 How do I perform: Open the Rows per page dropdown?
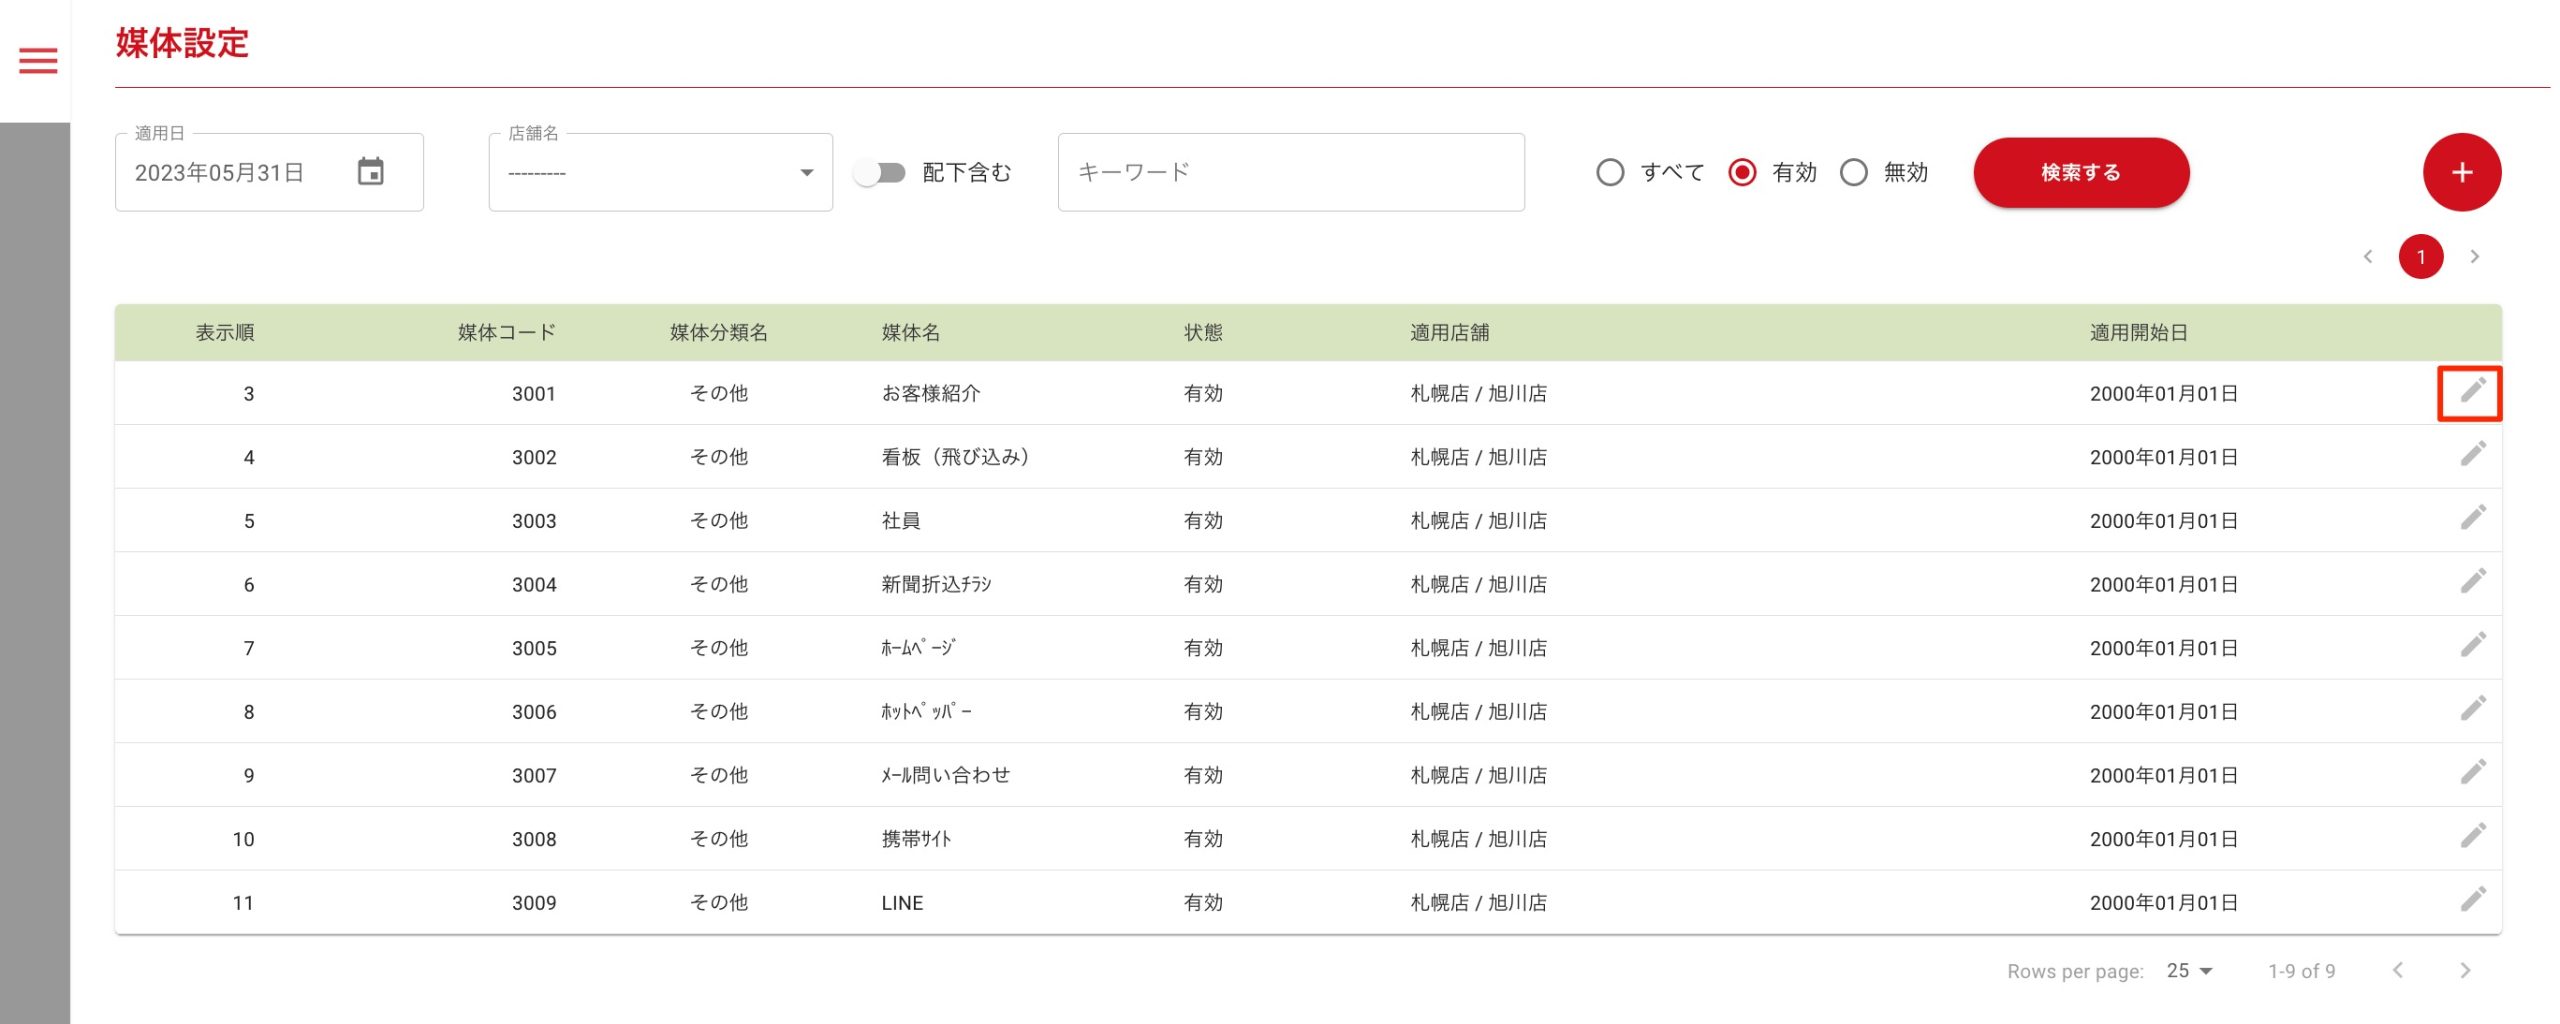(x=2189, y=971)
